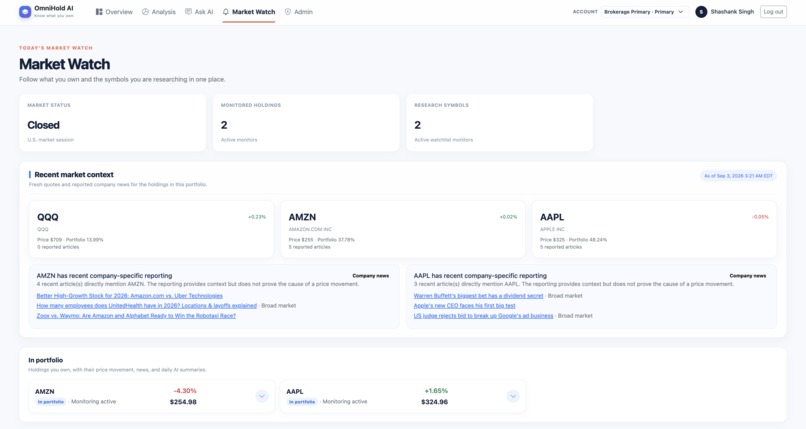Click the $254.98 price value
The height and width of the screenshot is (429, 806).
pyautogui.click(x=183, y=402)
